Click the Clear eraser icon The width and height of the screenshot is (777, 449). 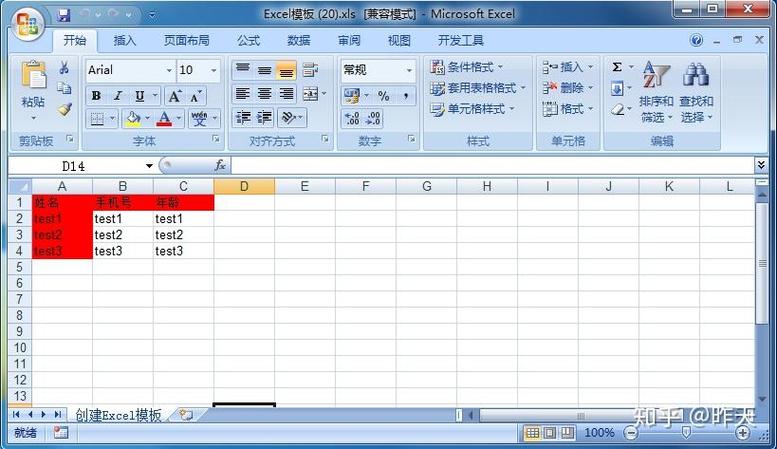(x=617, y=110)
